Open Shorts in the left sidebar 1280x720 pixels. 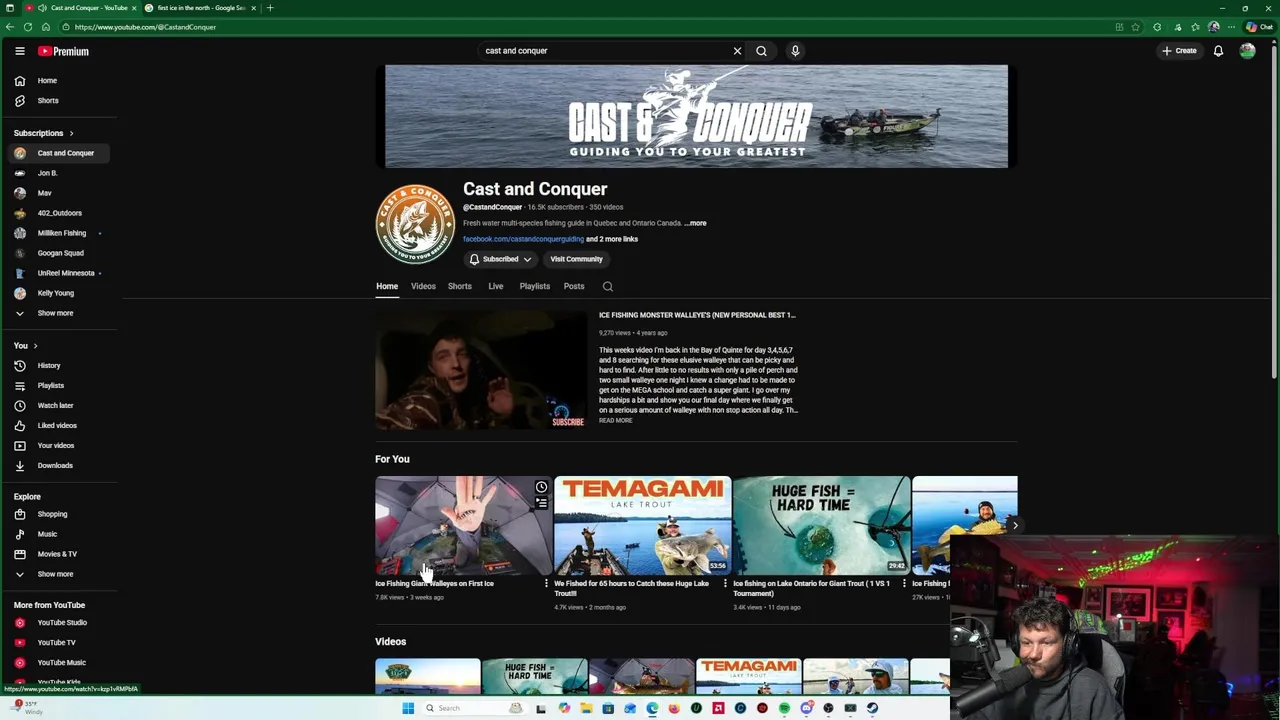tap(60, 101)
